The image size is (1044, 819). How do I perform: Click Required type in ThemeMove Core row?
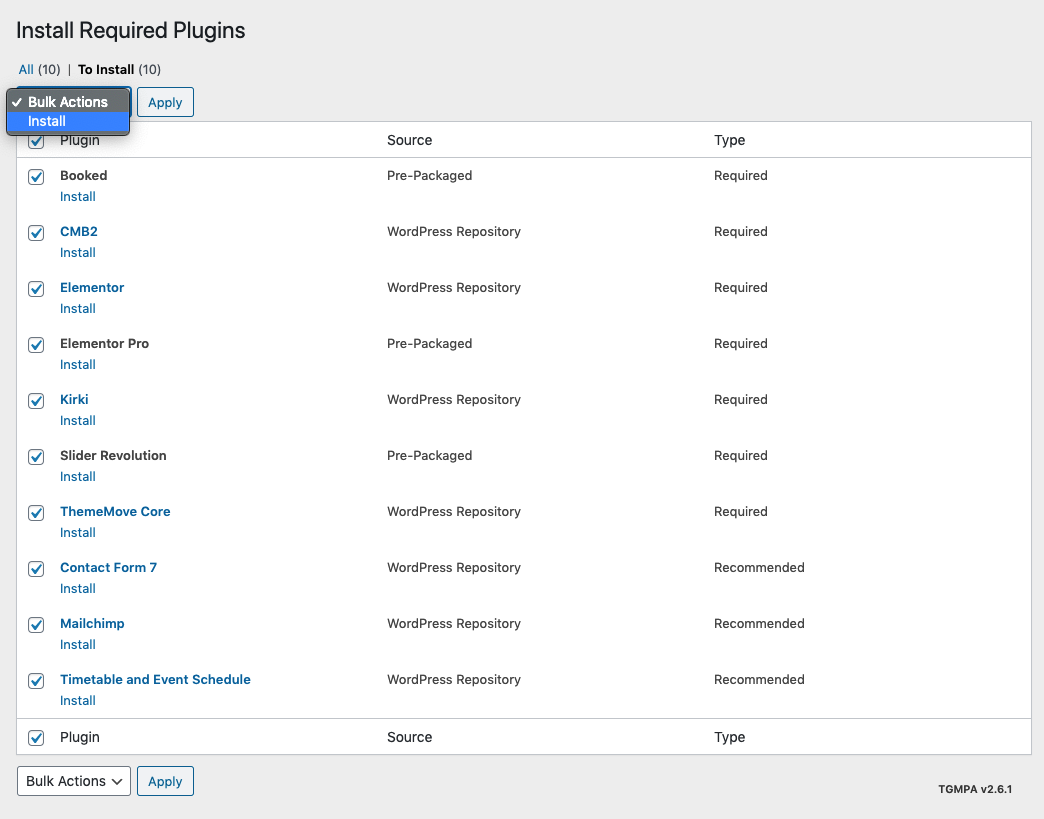pos(740,511)
